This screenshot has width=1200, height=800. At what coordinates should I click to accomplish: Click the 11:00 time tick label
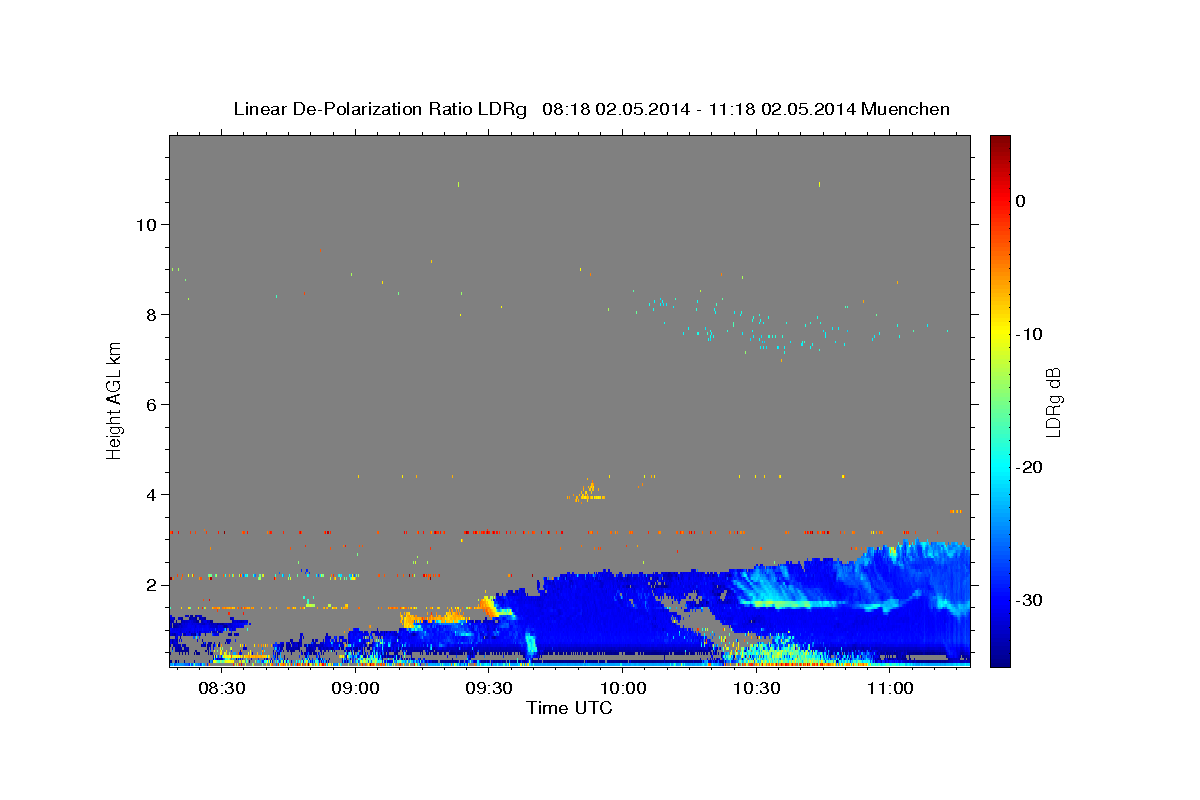tap(889, 689)
